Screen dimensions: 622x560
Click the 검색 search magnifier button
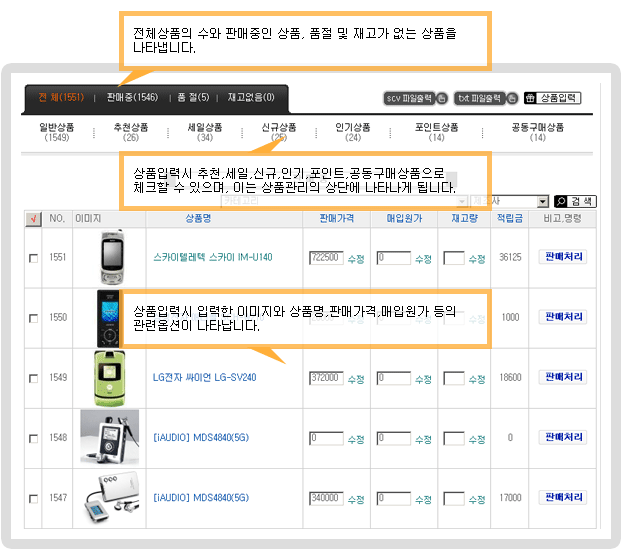click(575, 201)
